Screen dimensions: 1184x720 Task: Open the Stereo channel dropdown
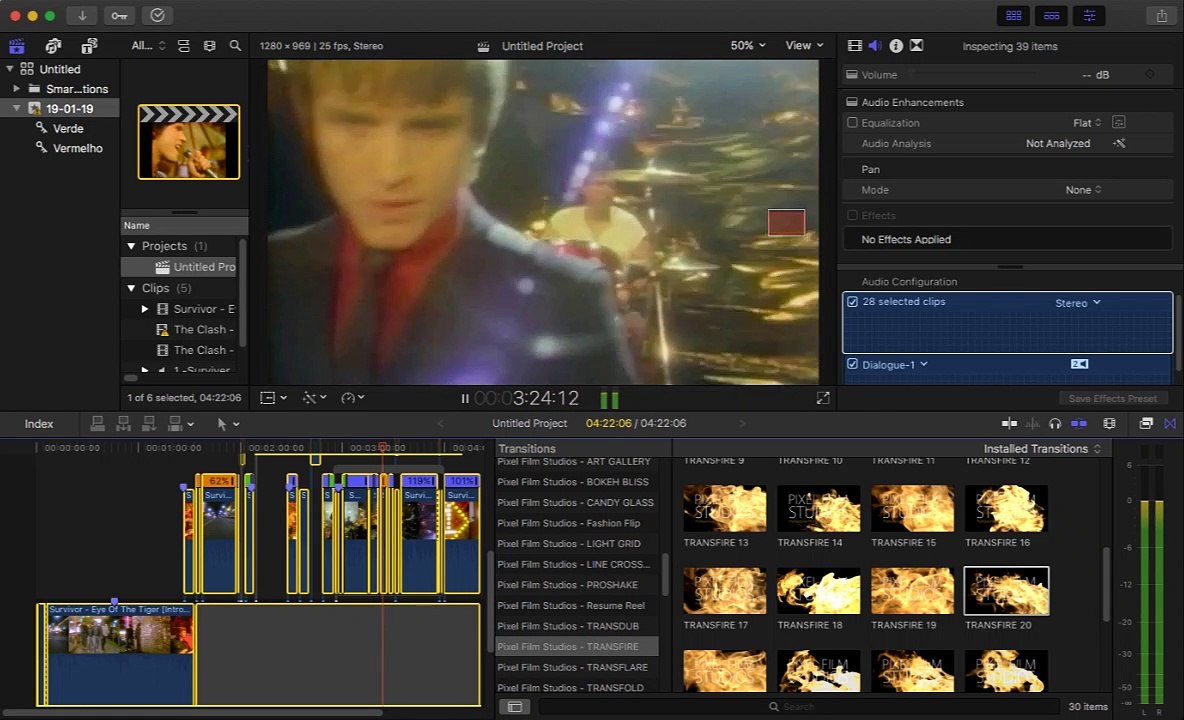[1078, 303]
